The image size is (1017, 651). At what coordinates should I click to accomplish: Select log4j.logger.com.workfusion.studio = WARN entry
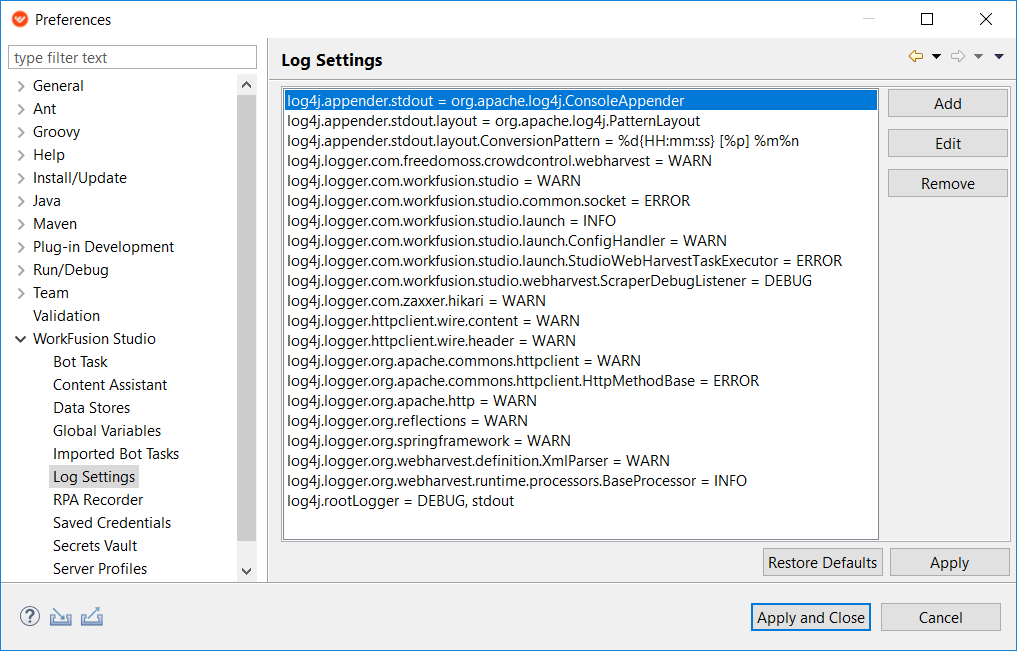[580, 181]
